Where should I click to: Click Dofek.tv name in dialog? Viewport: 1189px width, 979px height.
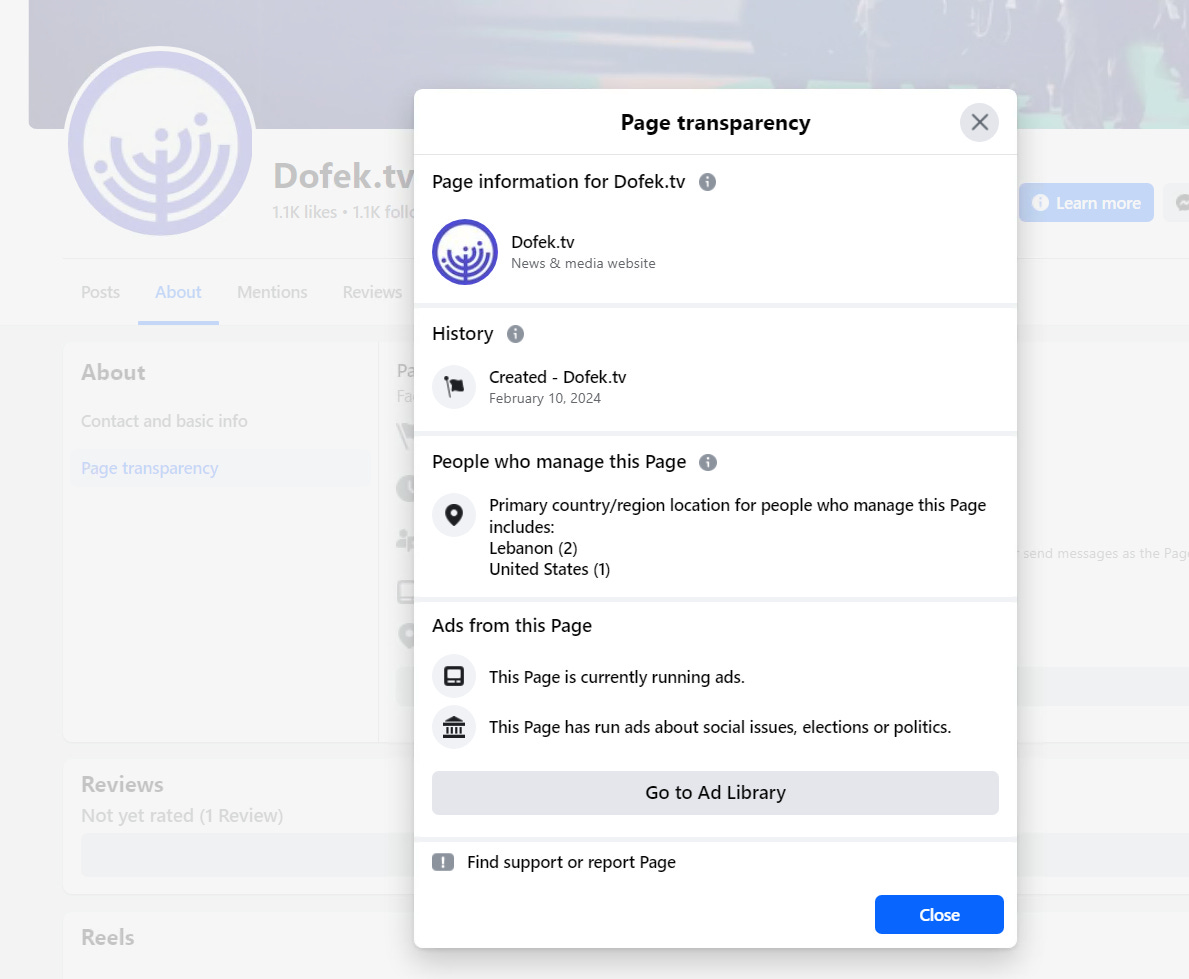pos(543,242)
